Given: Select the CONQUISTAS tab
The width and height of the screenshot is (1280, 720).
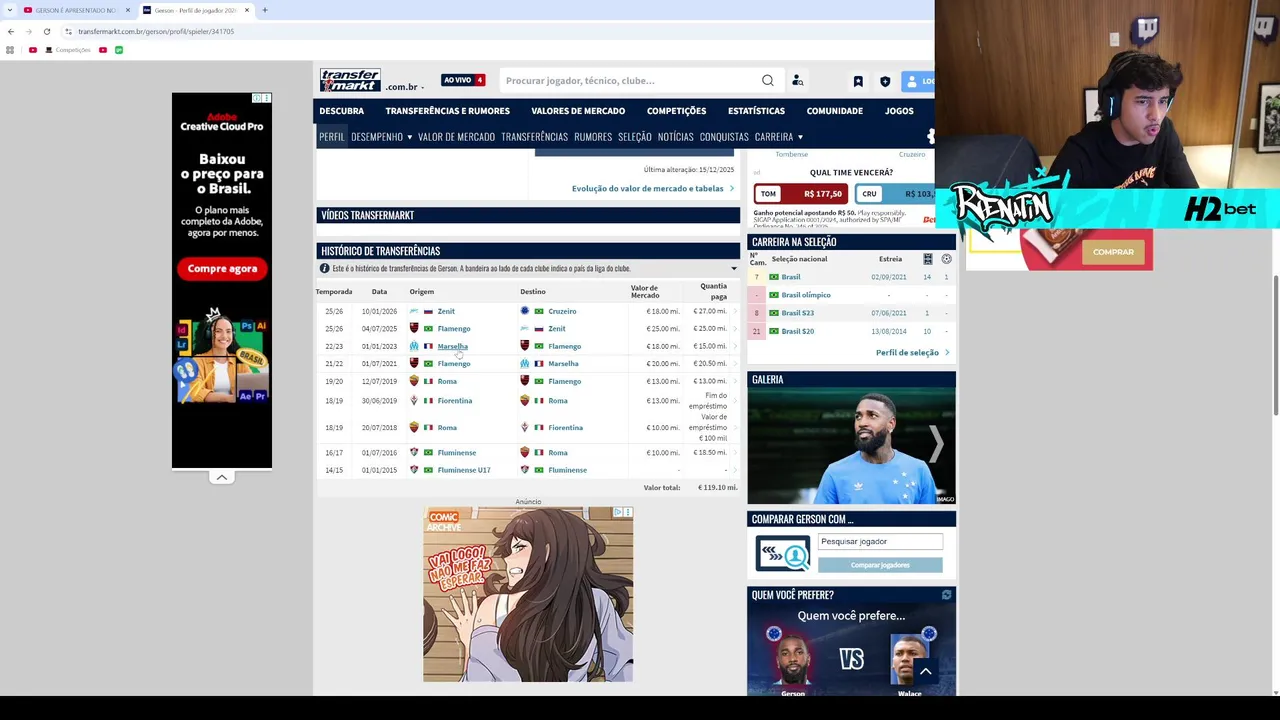Looking at the screenshot, I should (724, 137).
